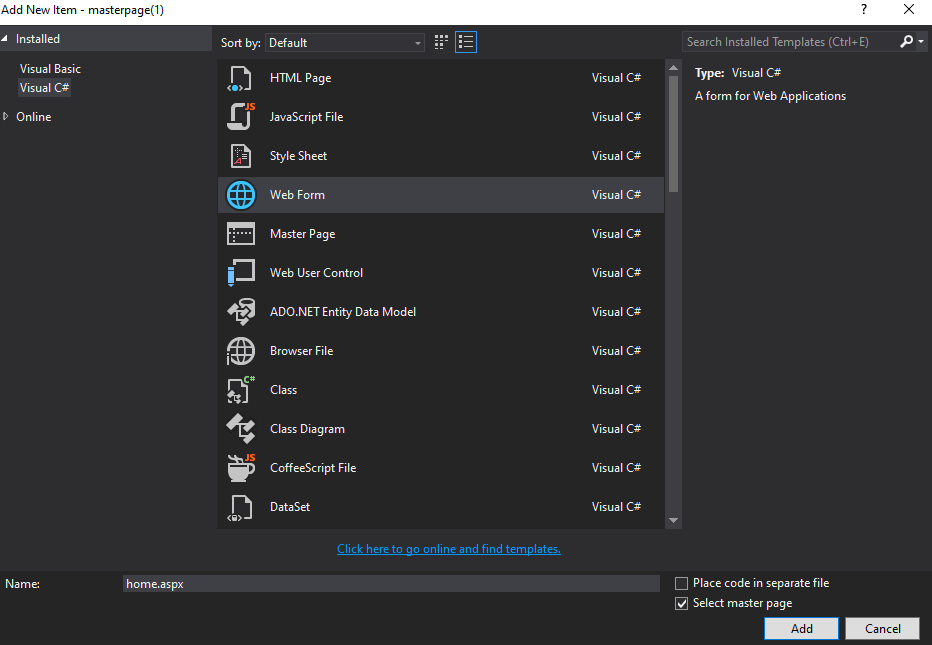Click the Web User Control label
Viewport: 932px width, 645px height.
click(x=316, y=273)
